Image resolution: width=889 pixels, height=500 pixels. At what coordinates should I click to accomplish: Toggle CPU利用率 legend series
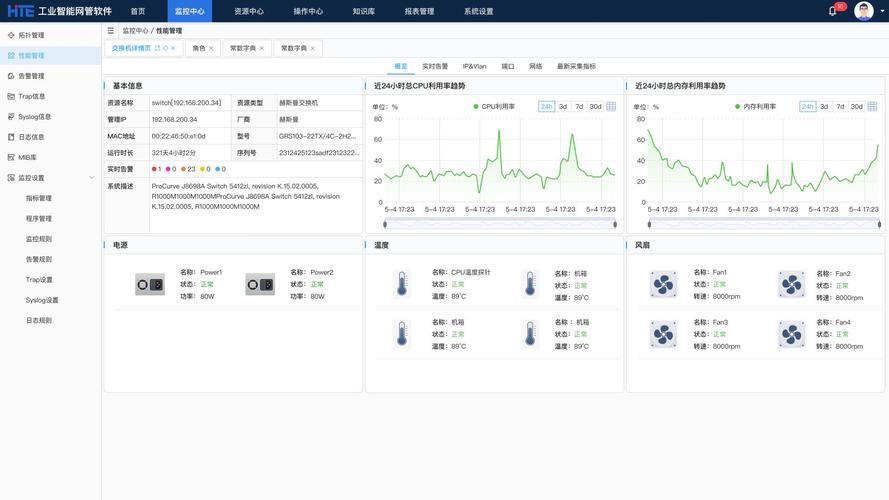(x=494, y=107)
